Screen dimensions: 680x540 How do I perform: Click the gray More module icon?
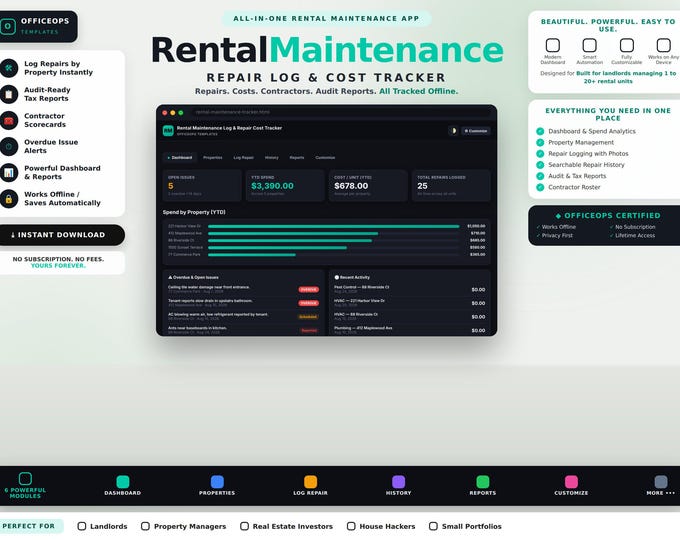tap(660, 481)
